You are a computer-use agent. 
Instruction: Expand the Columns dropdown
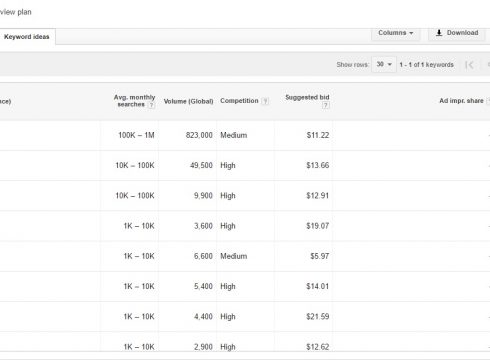pos(396,33)
